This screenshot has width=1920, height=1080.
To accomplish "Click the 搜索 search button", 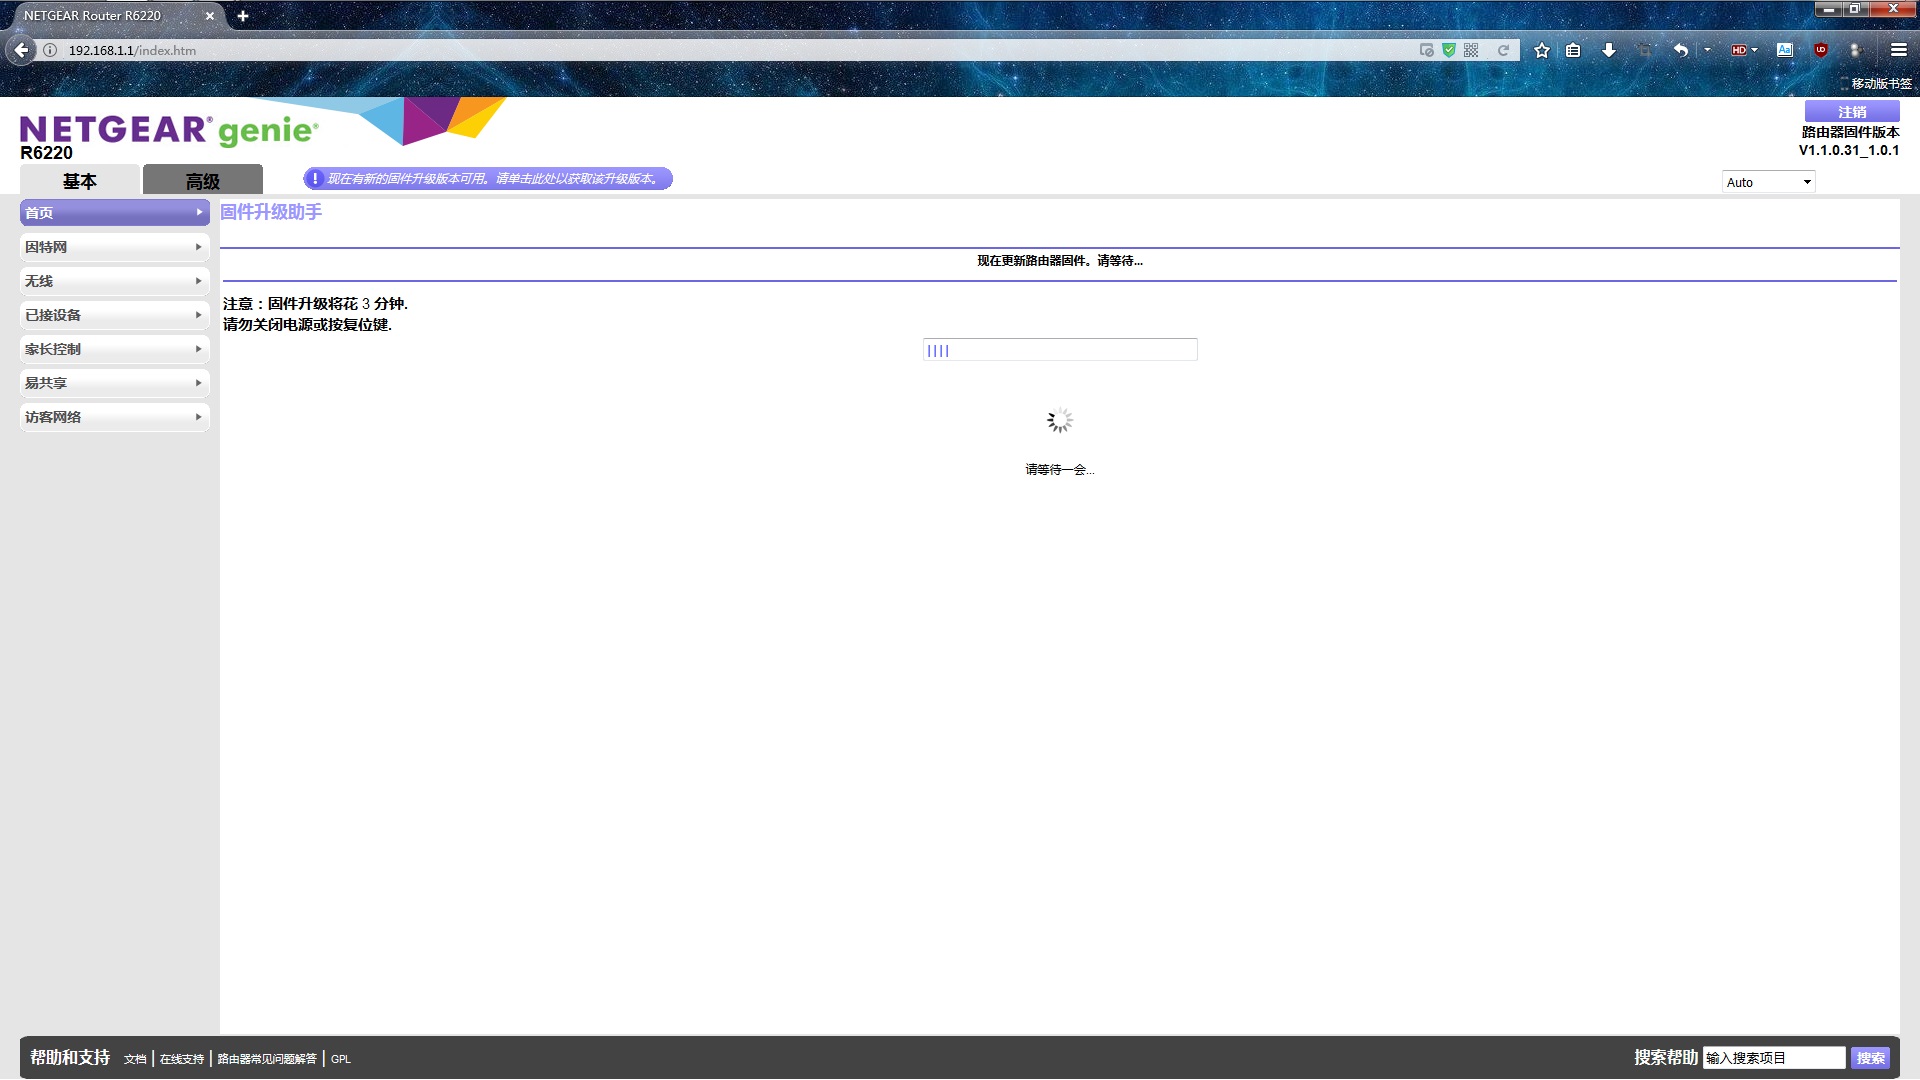I will 1870,1058.
